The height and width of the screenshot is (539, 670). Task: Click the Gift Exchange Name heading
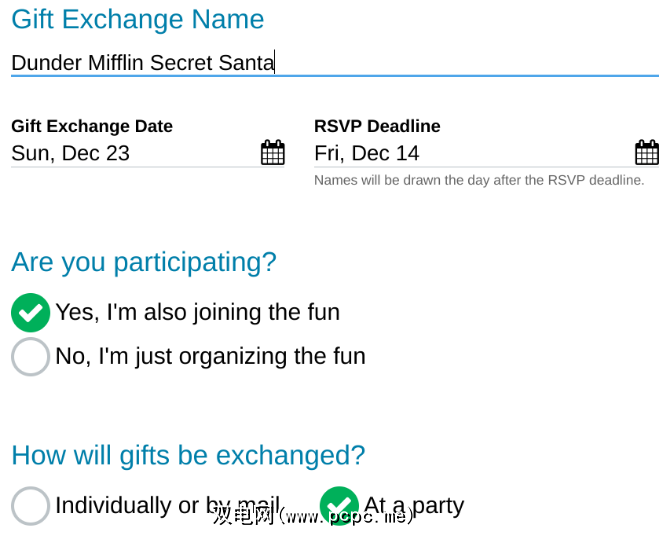(x=137, y=19)
